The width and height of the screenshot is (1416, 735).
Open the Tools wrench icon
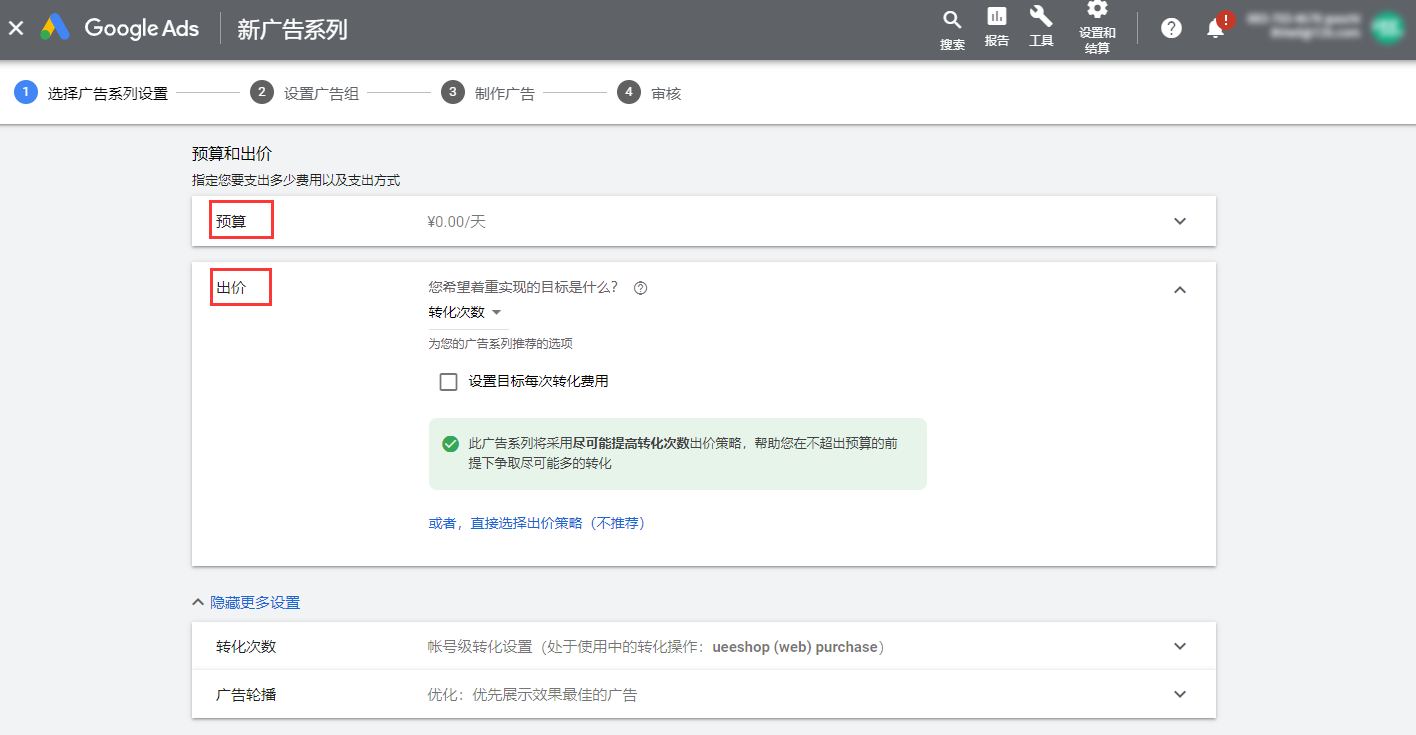coord(1041,17)
